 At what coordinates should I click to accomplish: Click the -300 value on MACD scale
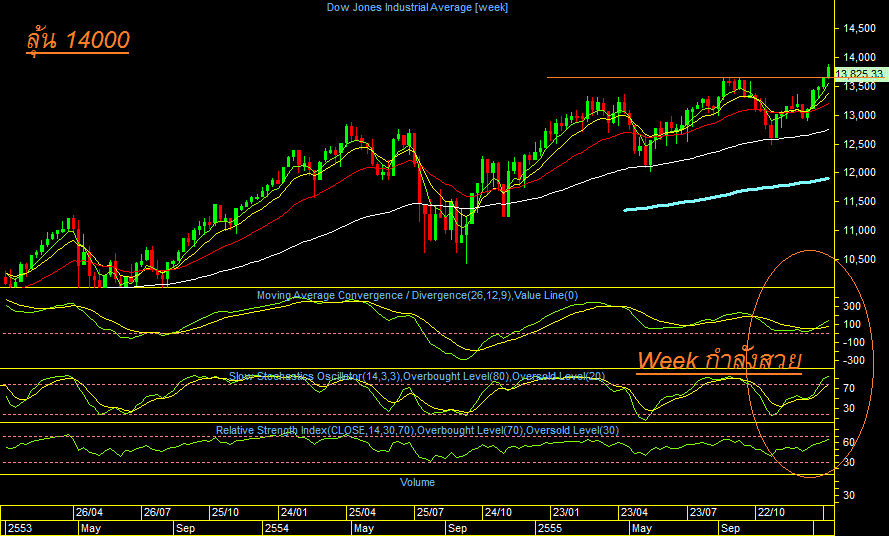(854, 361)
